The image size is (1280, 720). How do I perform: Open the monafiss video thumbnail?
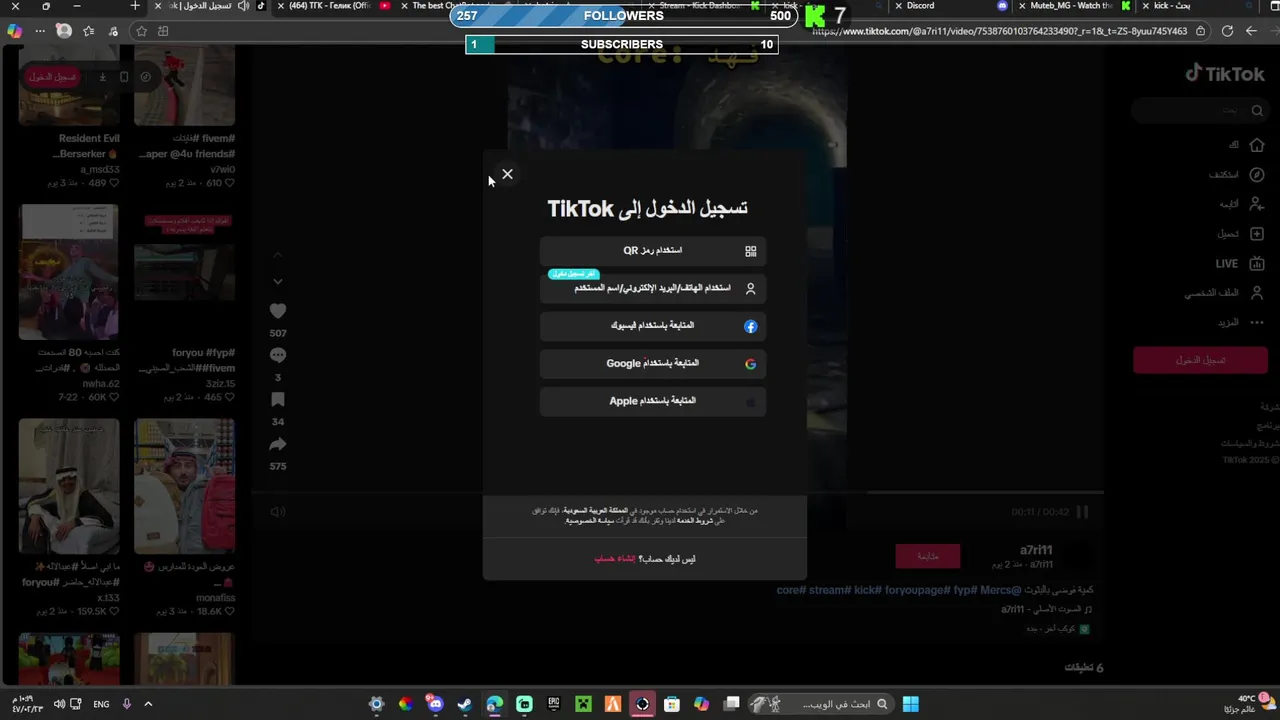[184, 486]
